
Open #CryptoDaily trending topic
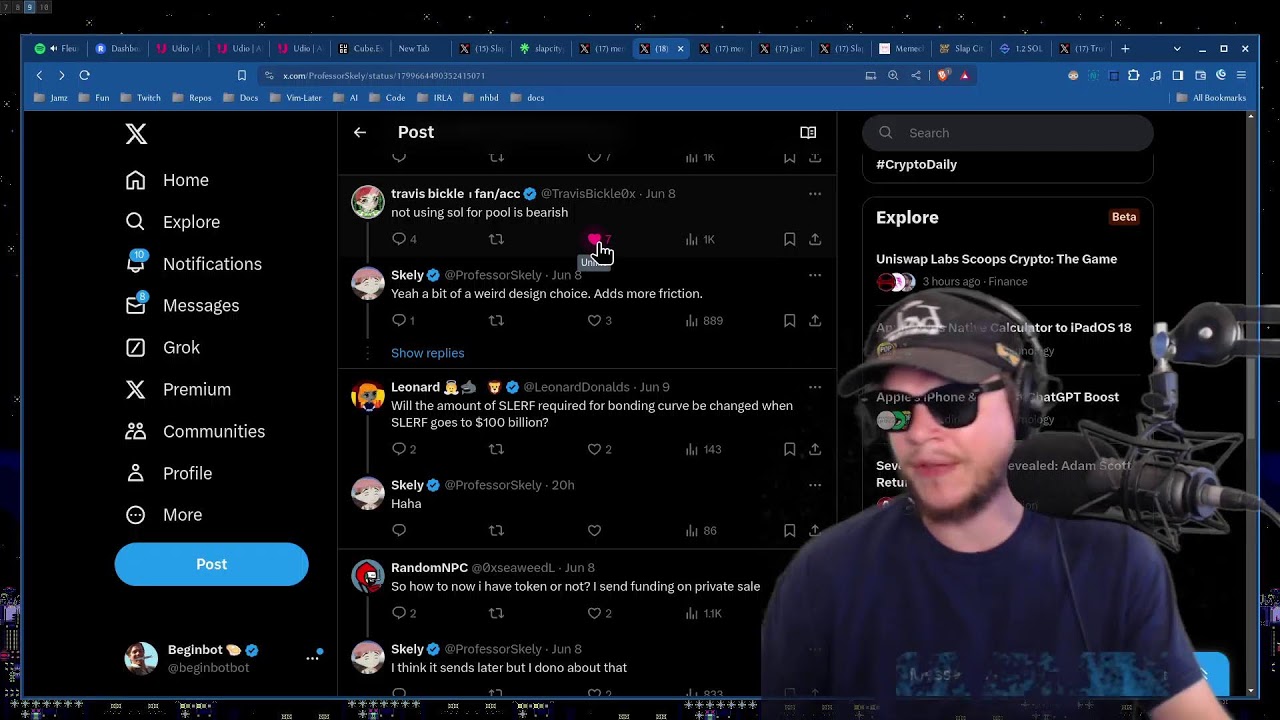coord(916,164)
